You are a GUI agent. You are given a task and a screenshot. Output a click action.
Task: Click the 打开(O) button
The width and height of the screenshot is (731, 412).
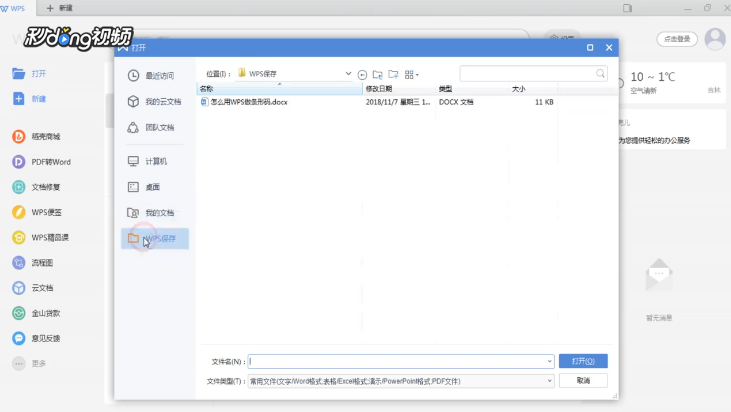[x=583, y=361]
